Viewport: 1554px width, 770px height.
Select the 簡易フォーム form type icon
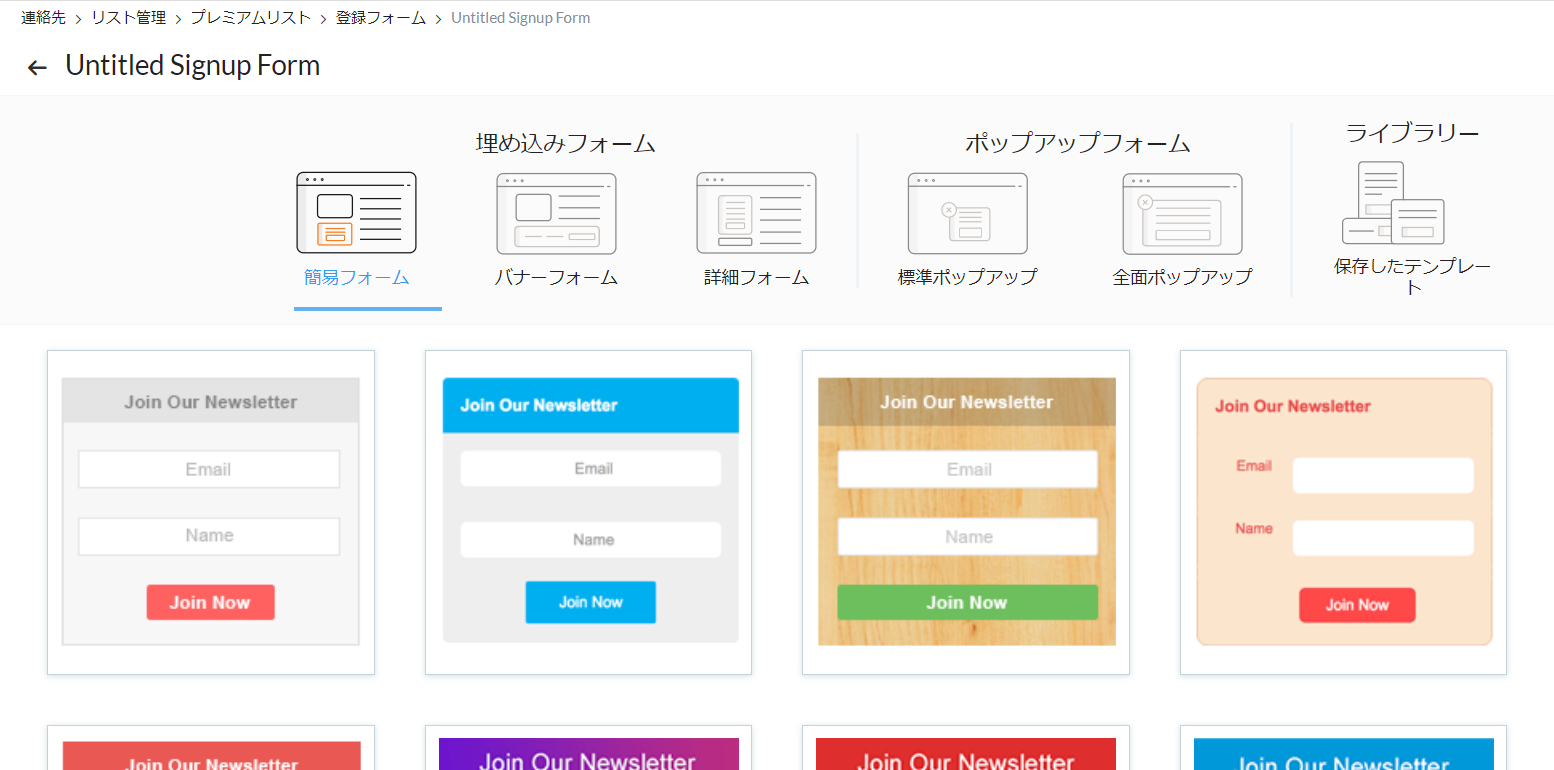coord(356,213)
